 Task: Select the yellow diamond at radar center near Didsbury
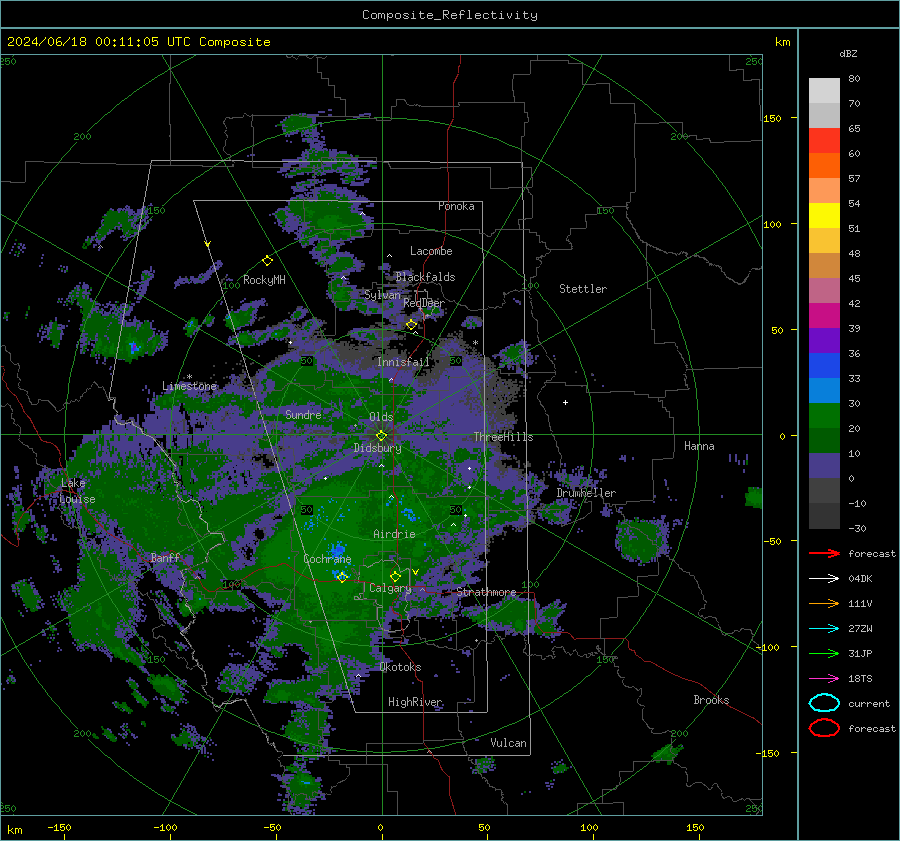pos(381,436)
